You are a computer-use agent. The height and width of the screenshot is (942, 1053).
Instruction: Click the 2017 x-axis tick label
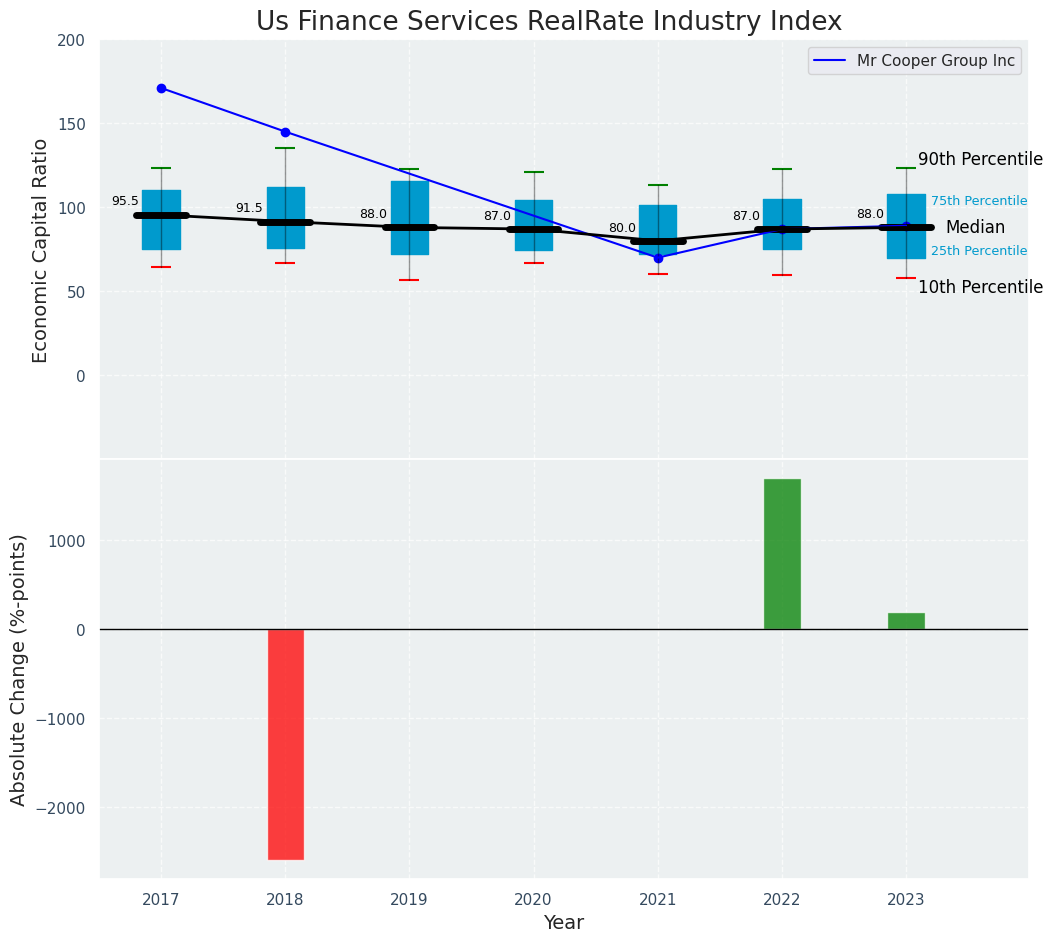[161, 900]
